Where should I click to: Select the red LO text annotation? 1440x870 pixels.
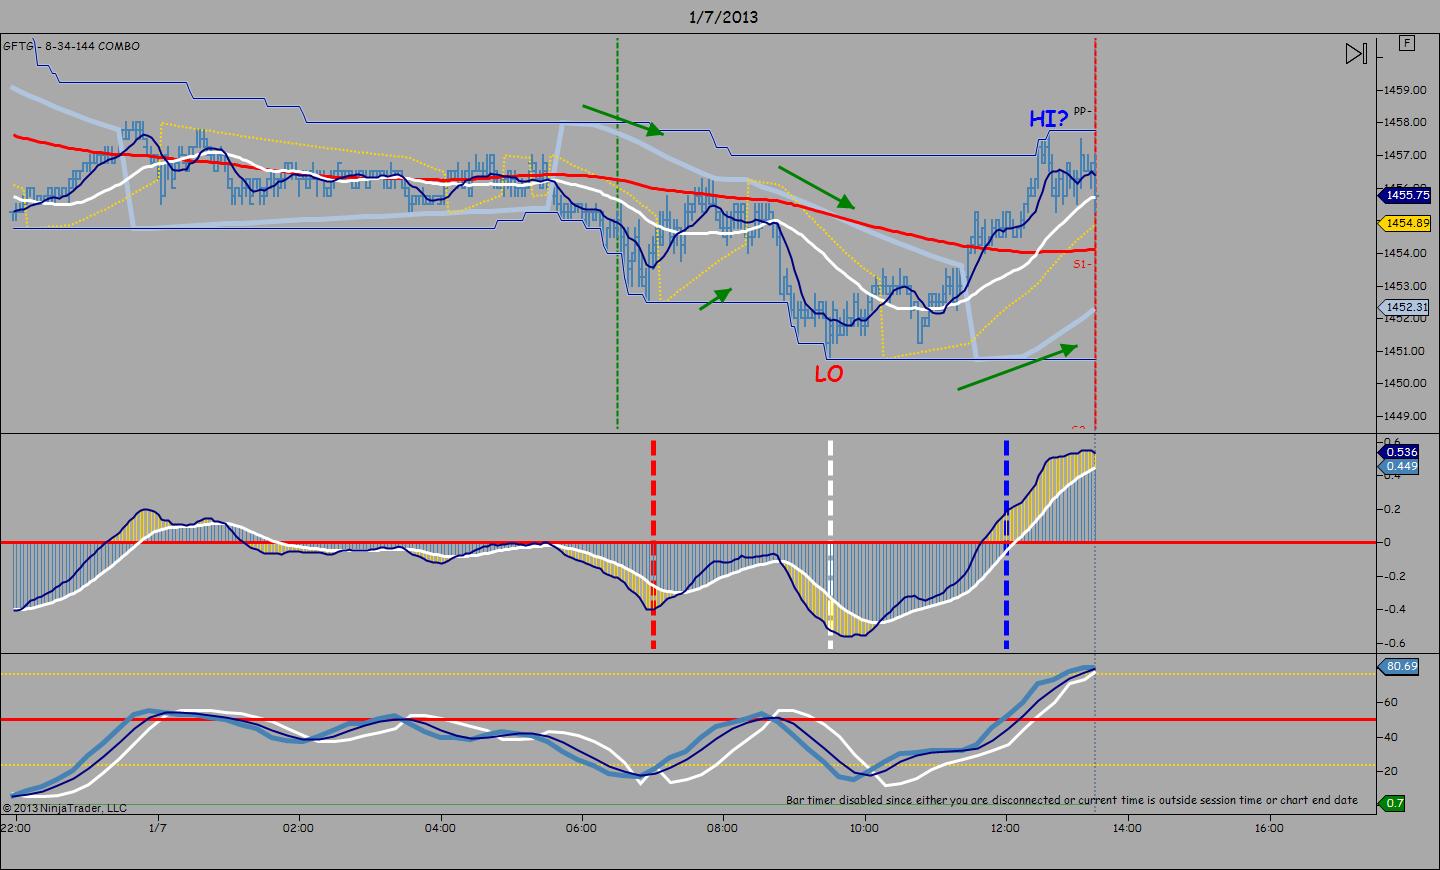tap(829, 374)
